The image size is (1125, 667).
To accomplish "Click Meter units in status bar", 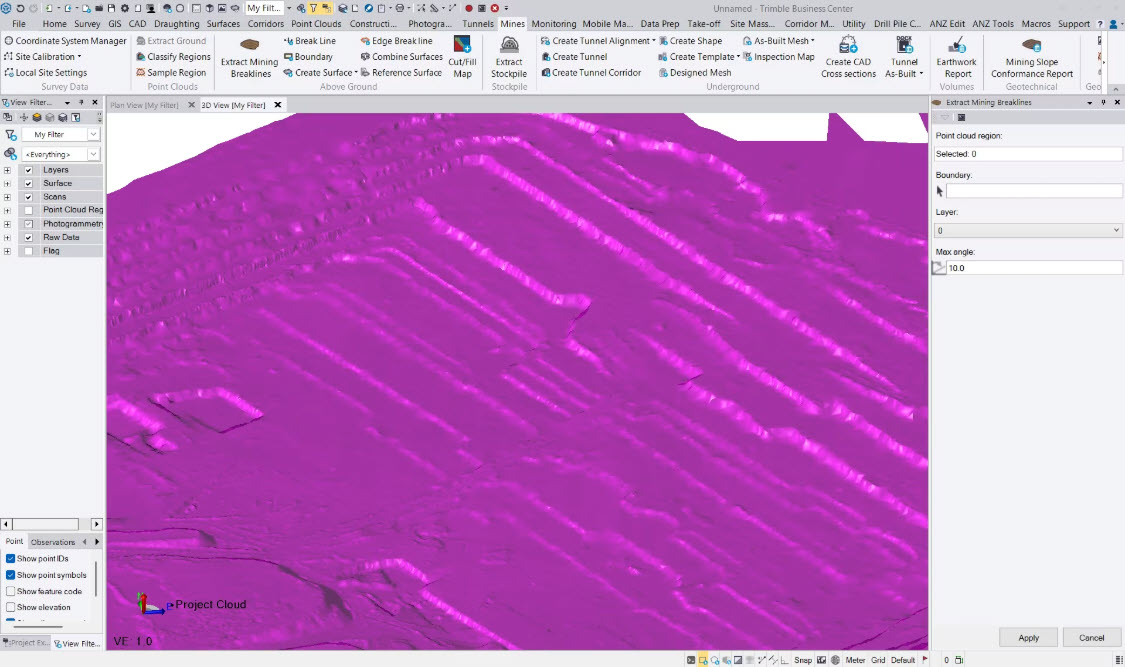I will pos(855,660).
